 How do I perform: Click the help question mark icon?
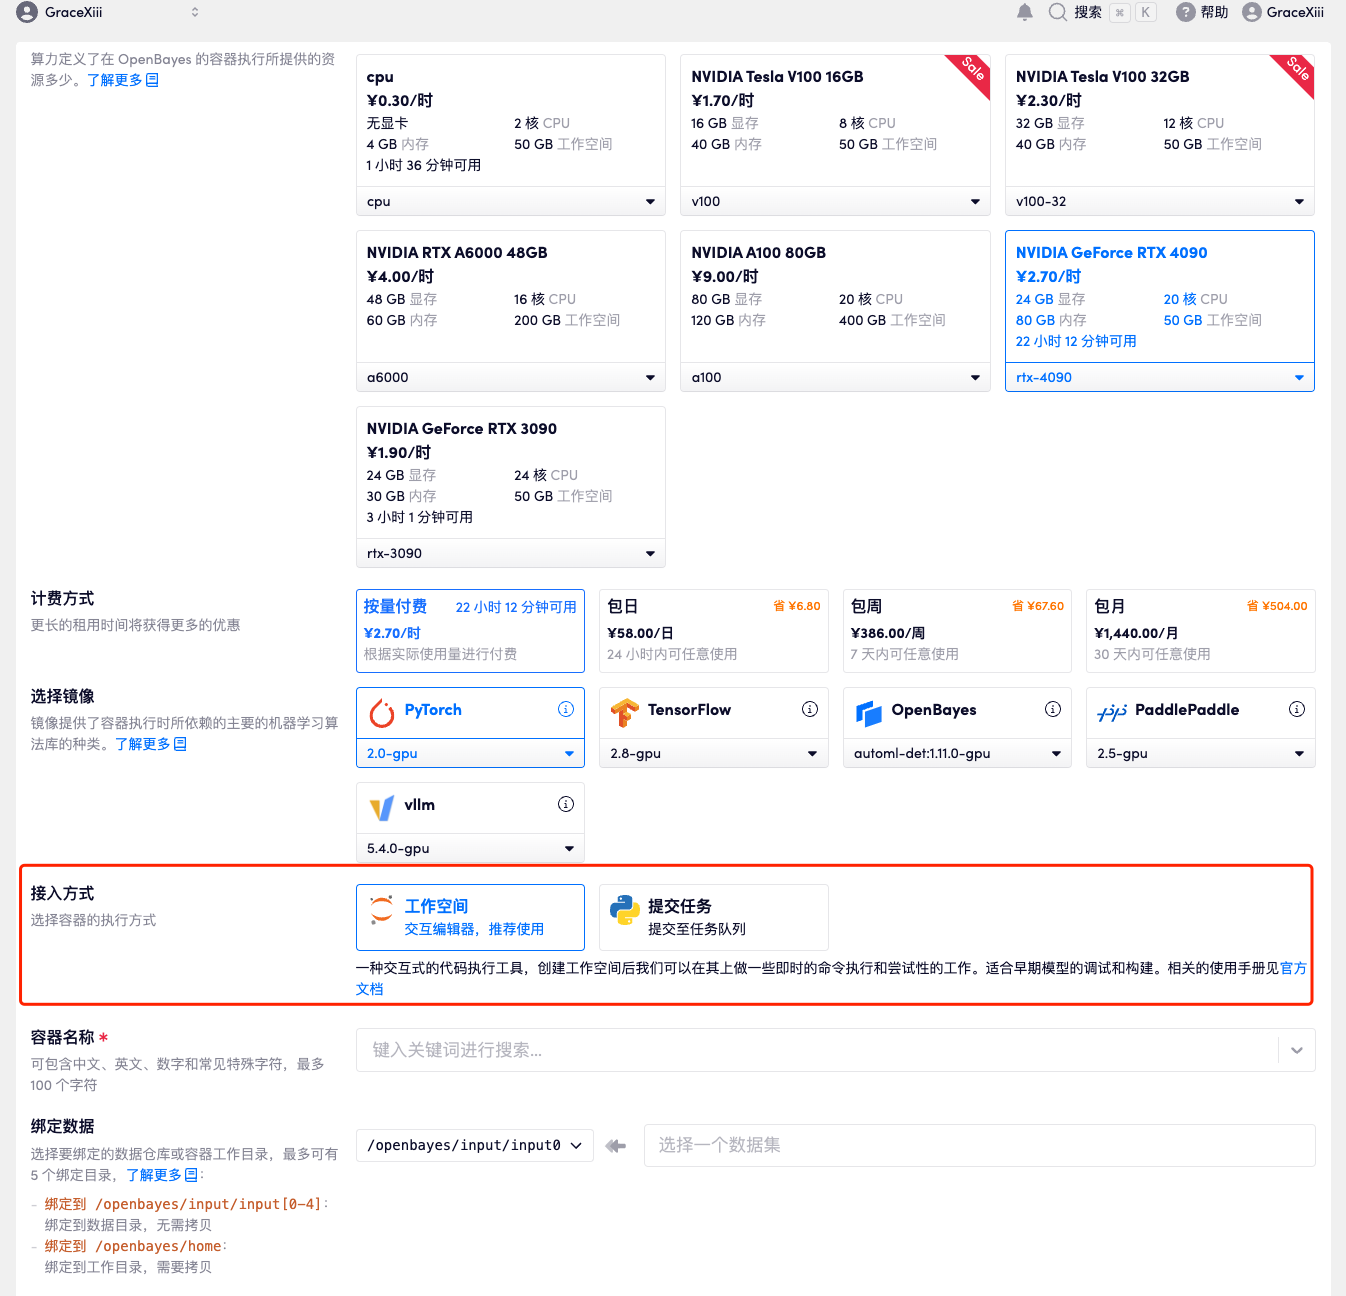pos(1185,12)
